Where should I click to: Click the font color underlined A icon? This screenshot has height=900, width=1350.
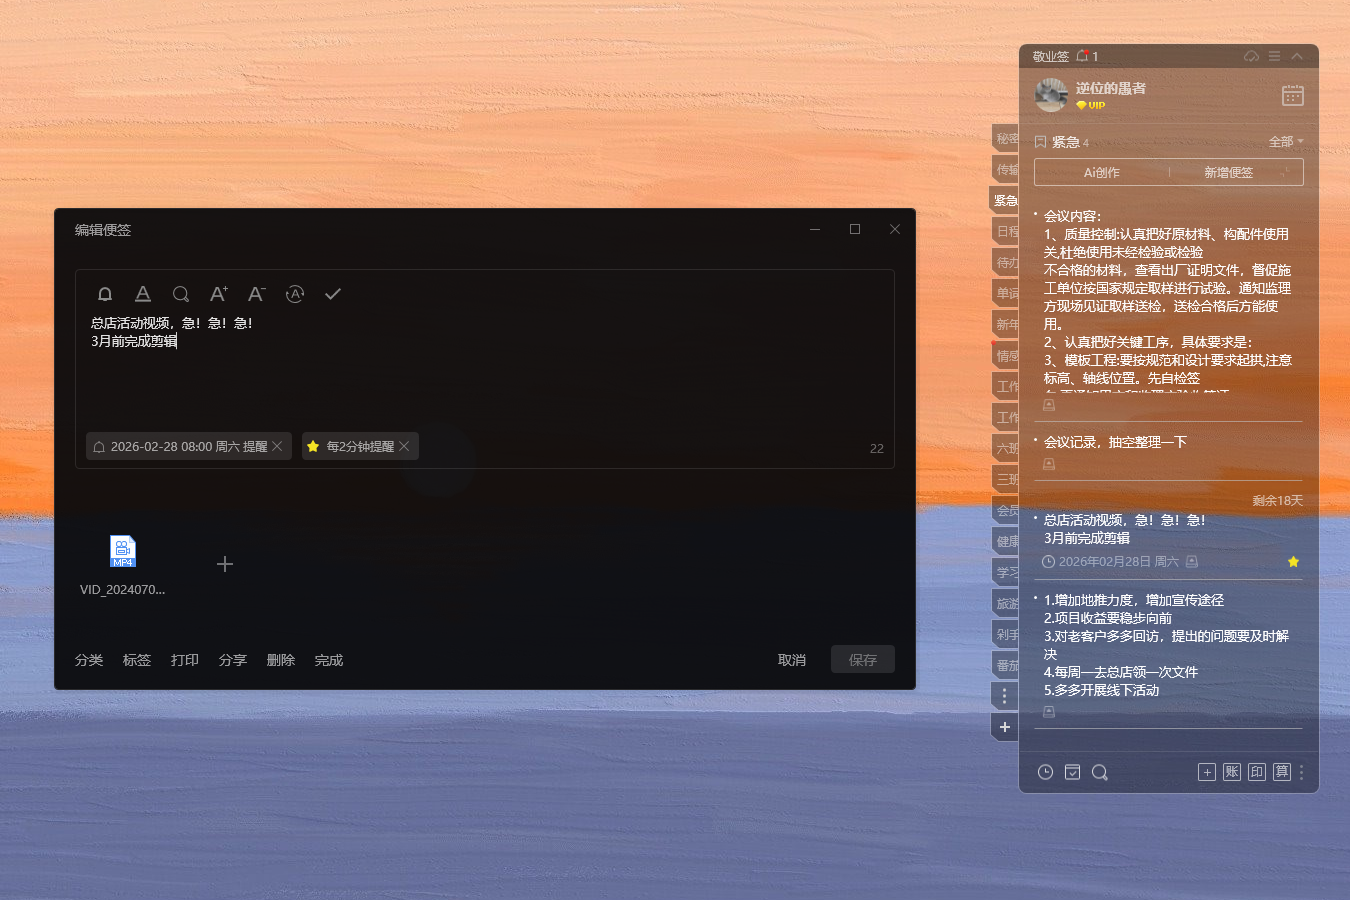click(143, 294)
